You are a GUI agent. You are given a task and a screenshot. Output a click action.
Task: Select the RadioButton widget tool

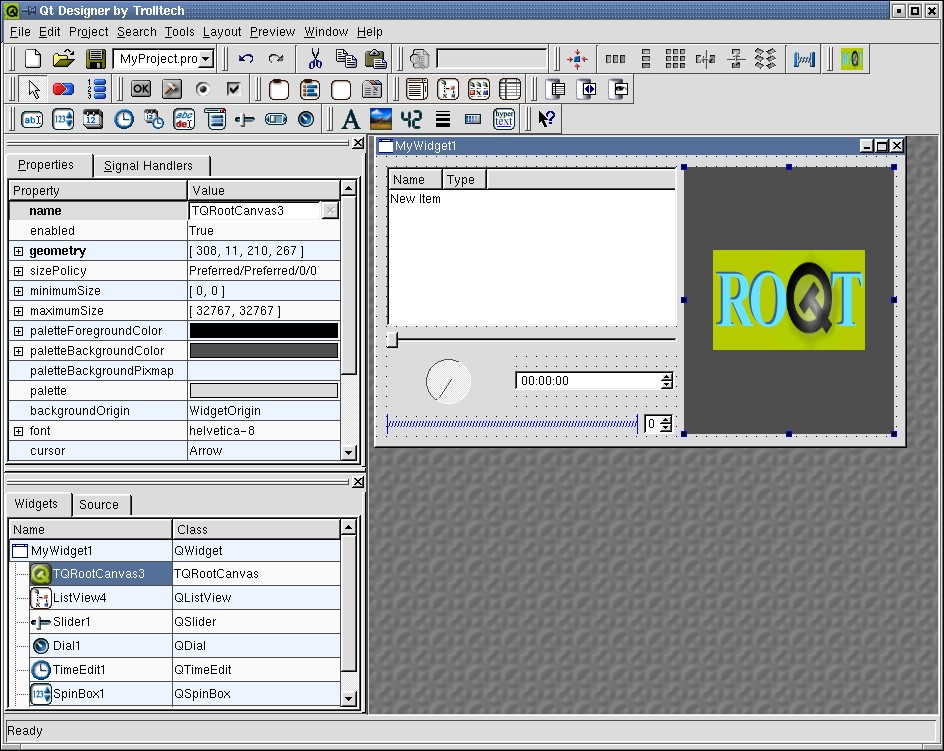coord(202,89)
